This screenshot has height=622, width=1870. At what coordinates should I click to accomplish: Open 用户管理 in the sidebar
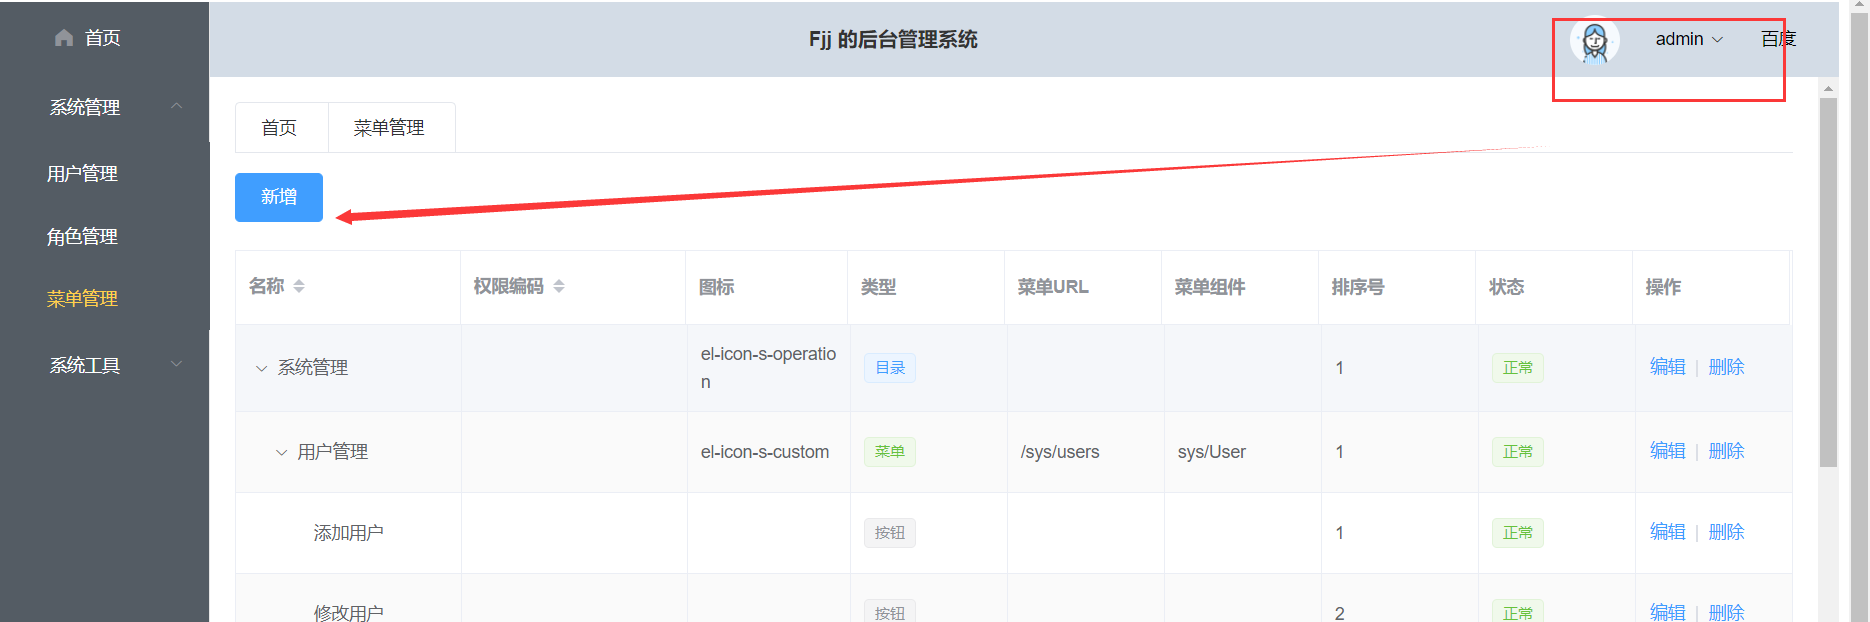82,174
